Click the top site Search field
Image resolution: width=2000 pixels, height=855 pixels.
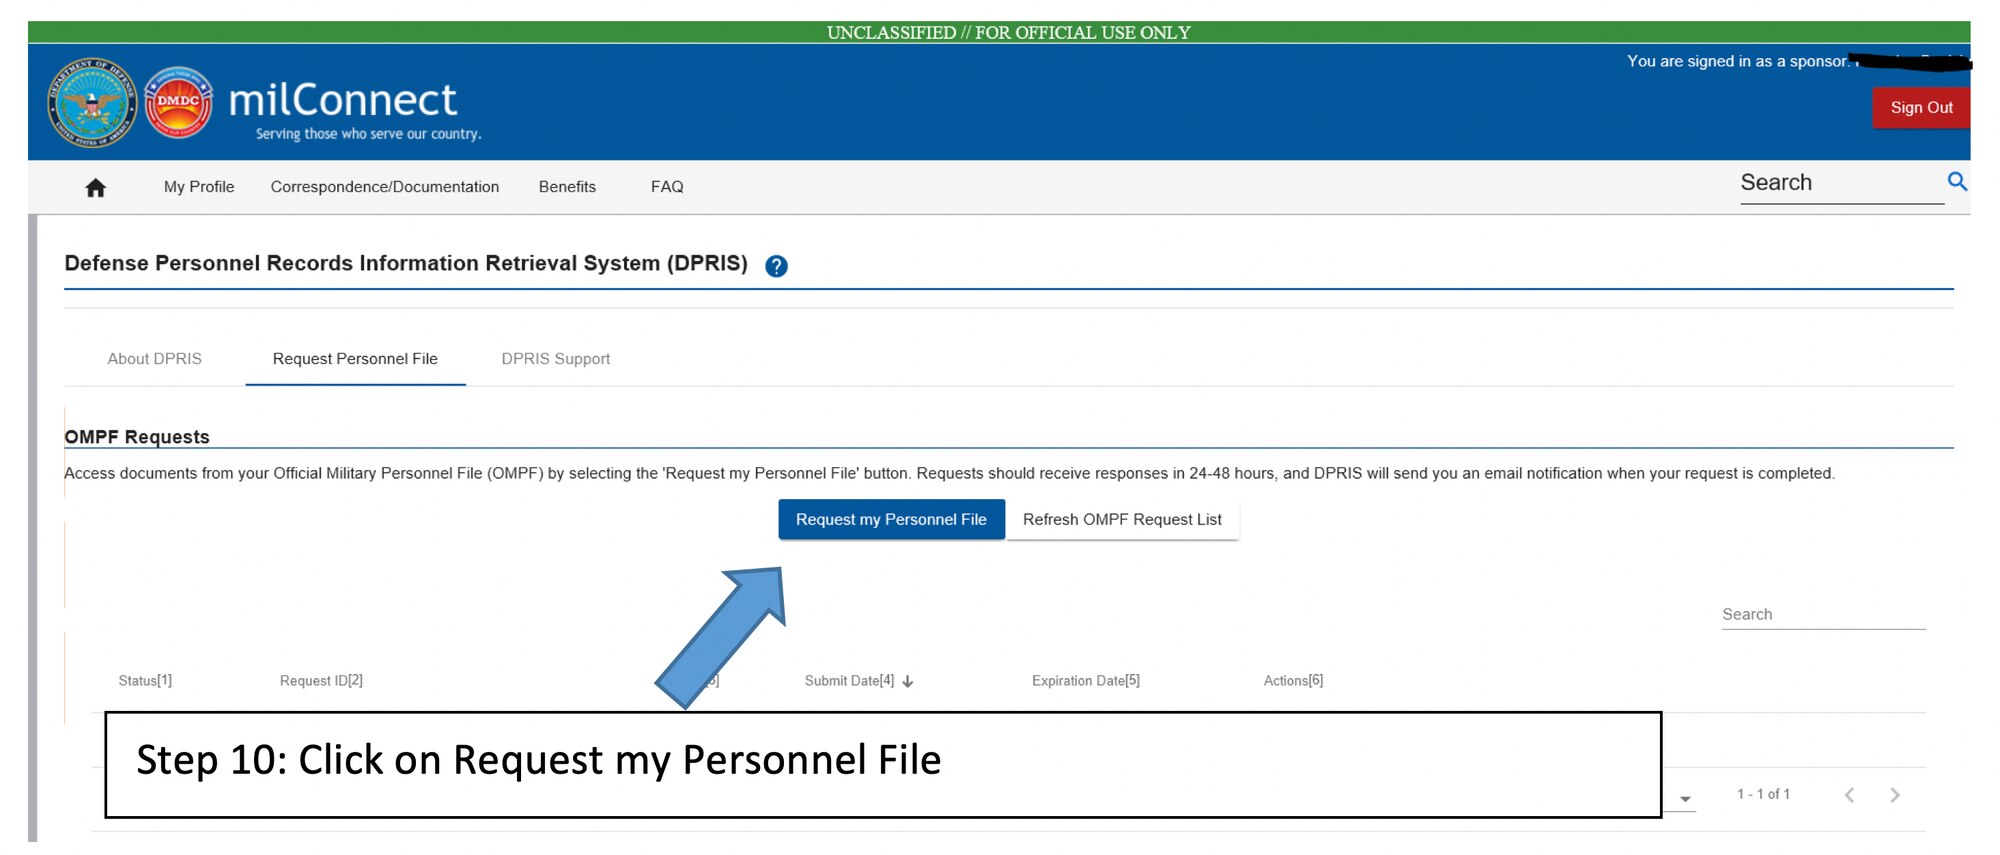pyautogui.click(x=1841, y=183)
